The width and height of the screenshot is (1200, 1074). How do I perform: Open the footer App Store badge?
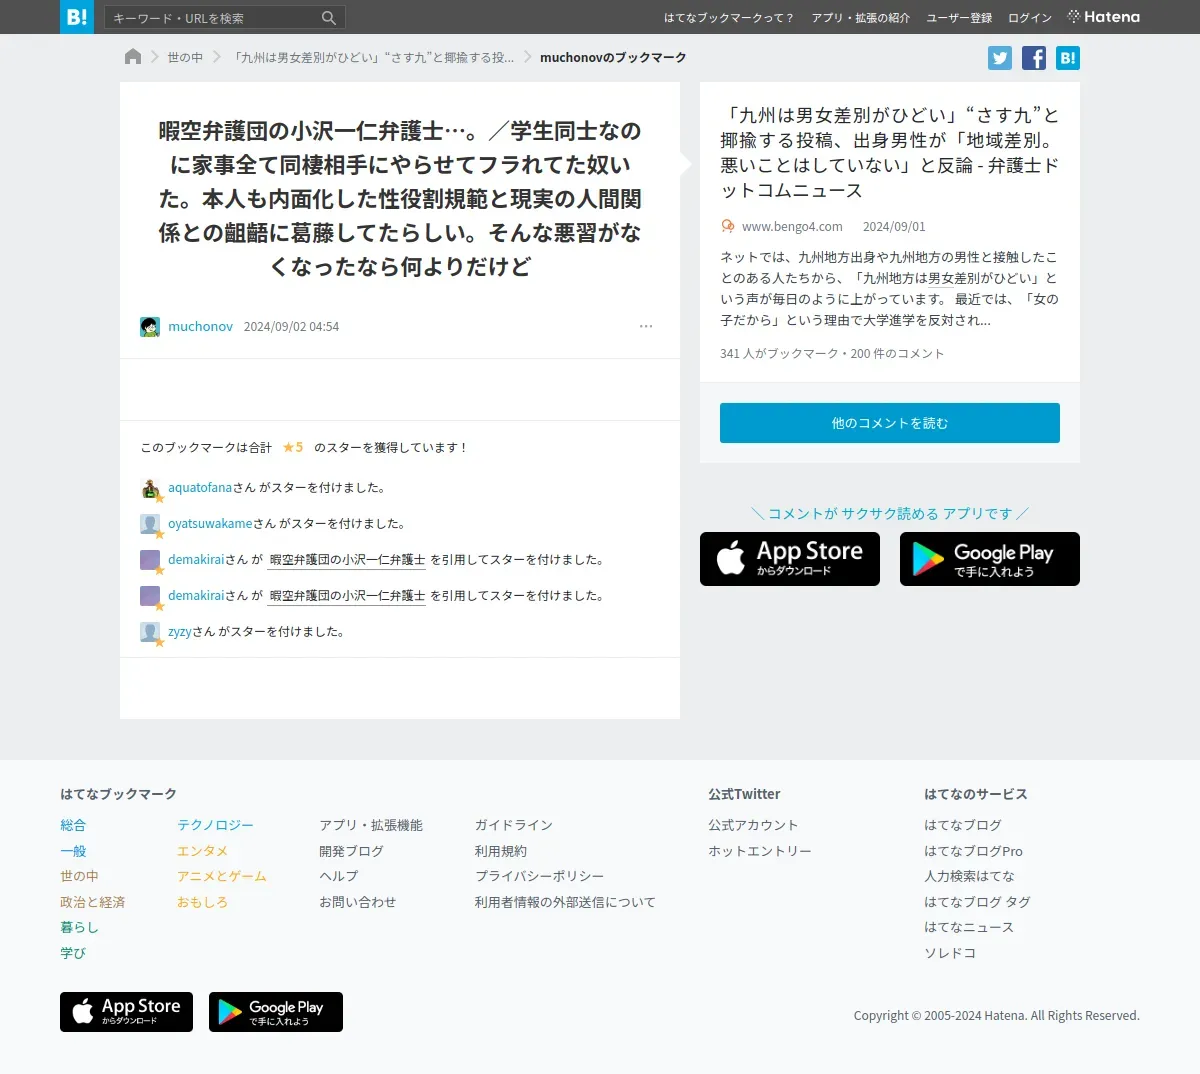[x=126, y=1012]
